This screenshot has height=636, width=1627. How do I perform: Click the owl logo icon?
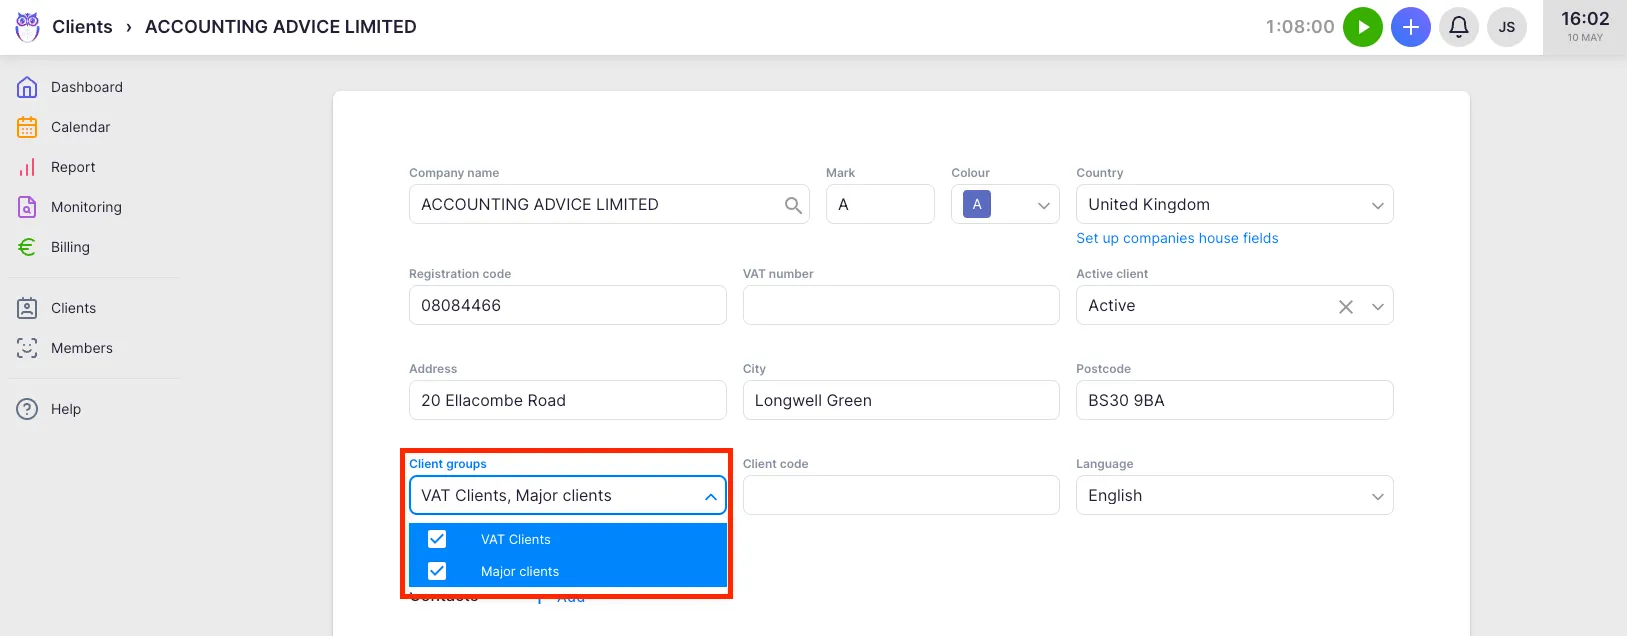27,27
